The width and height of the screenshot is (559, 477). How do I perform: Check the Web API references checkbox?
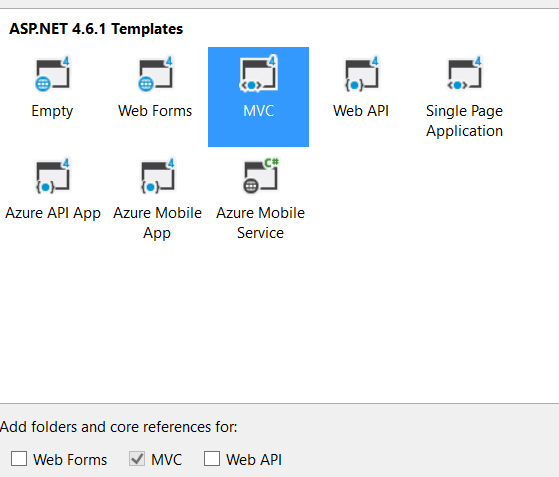click(212, 458)
